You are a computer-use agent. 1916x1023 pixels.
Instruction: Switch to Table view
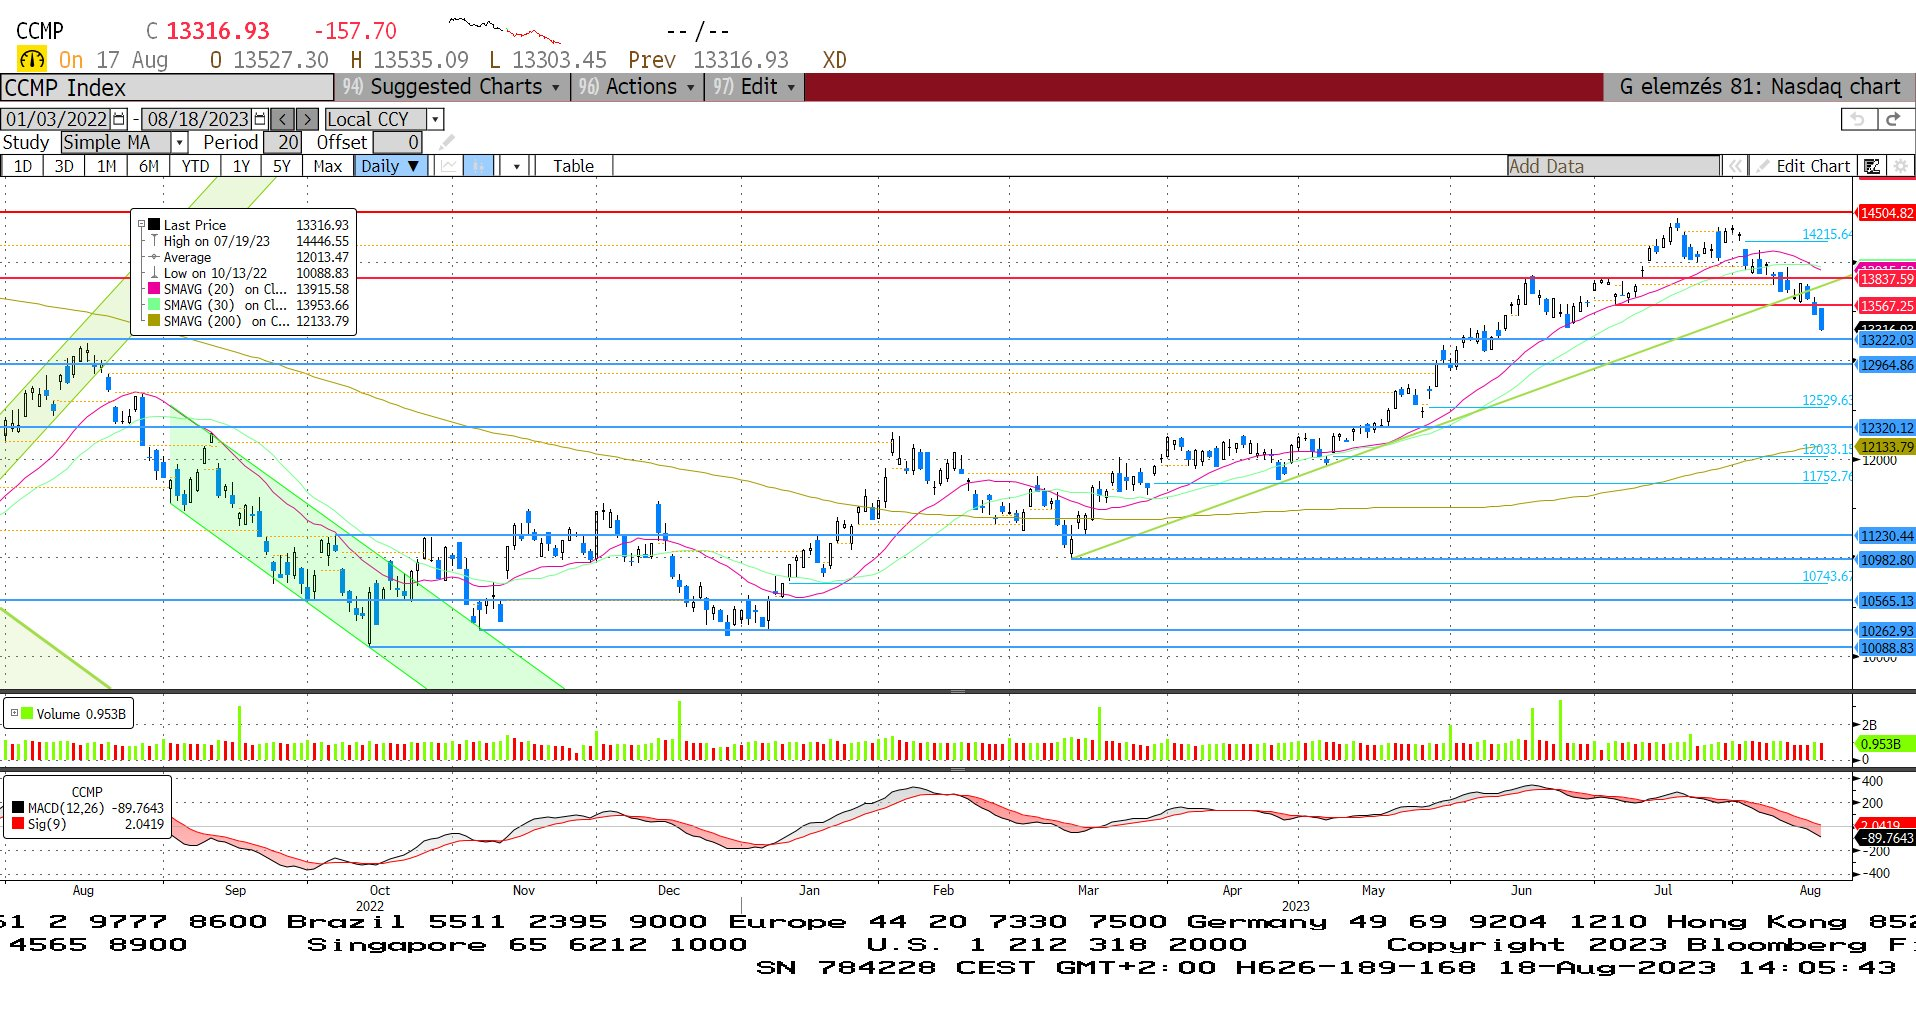point(573,166)
